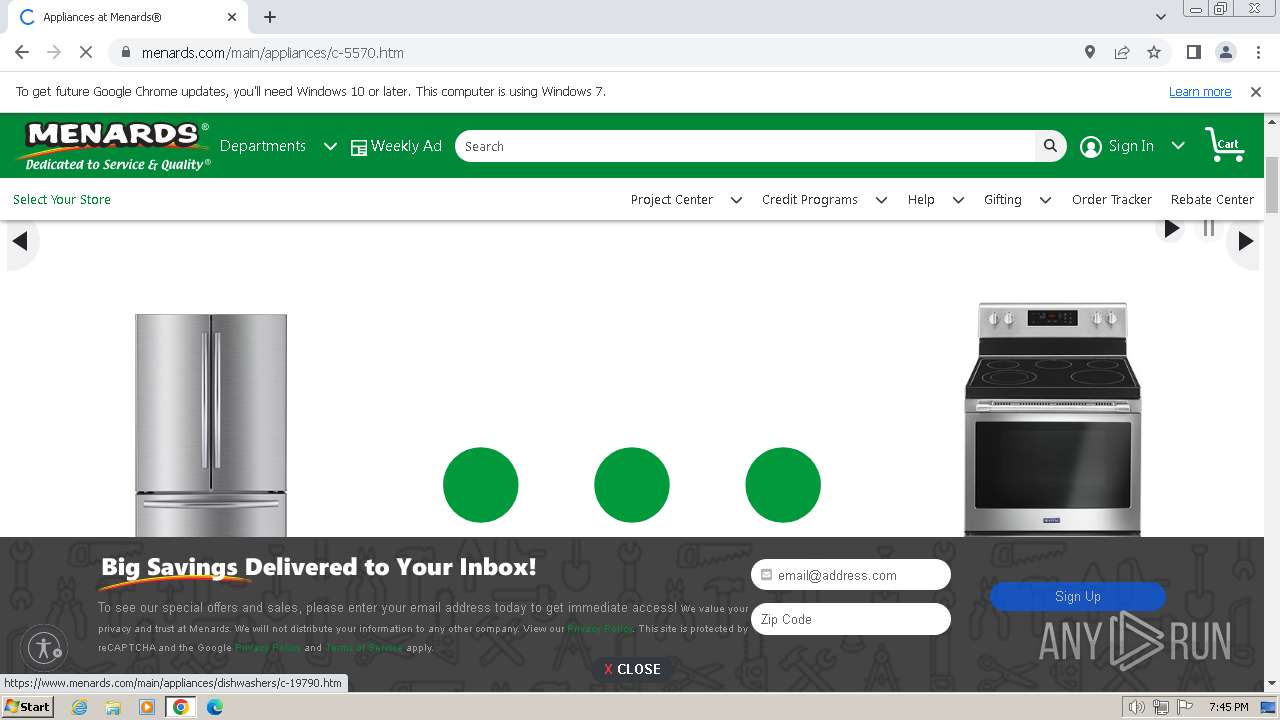Viewport: 1280px width, 720px height.
Task: Click the email address input field
Action: 851,575
